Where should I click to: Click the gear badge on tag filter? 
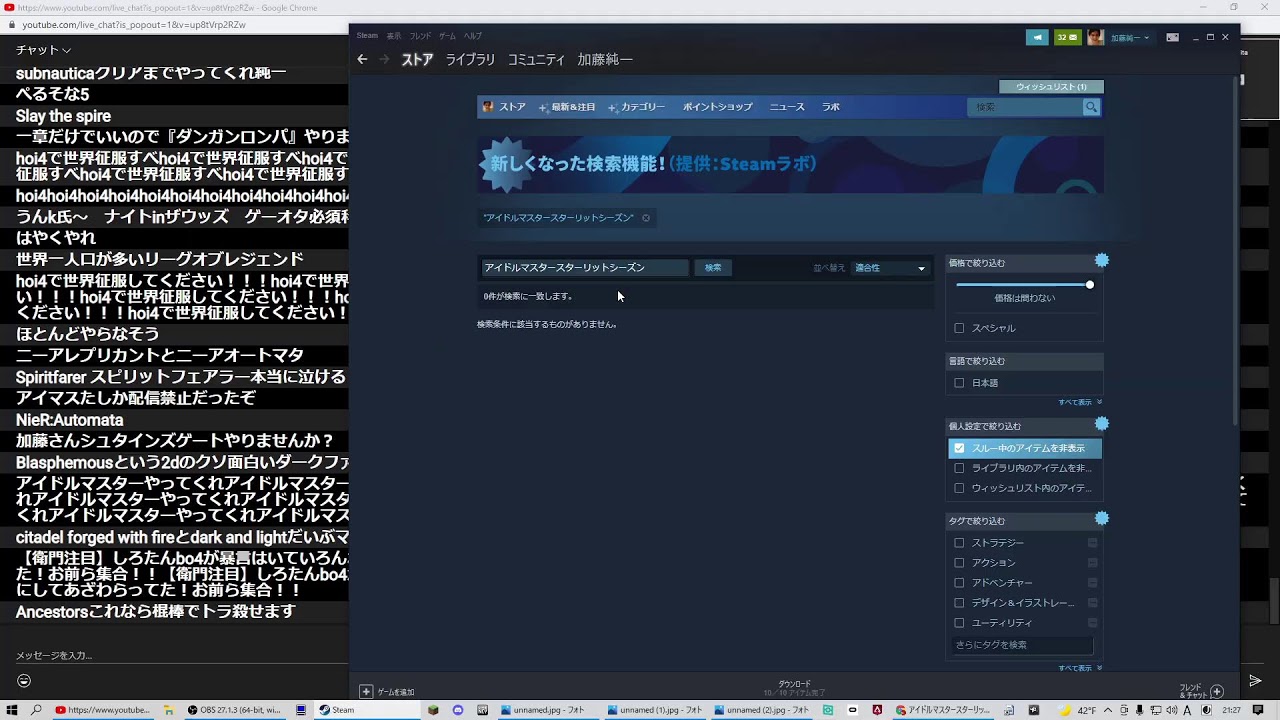[1101, 518]
